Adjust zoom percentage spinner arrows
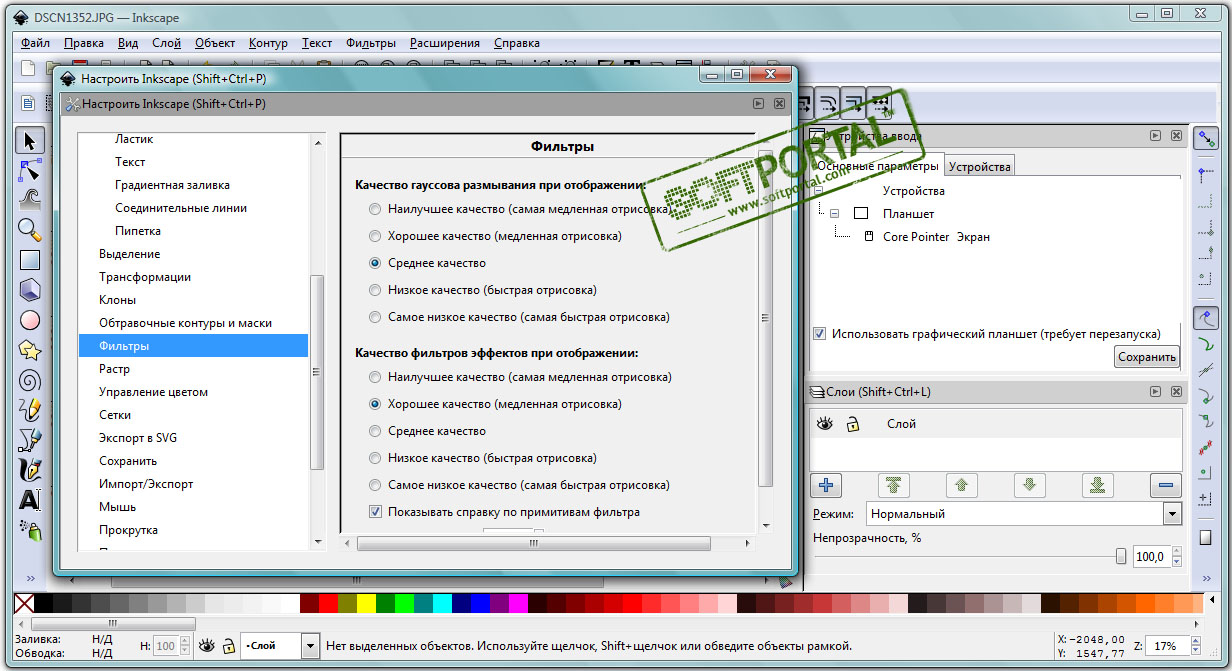The width and height of the screenshot is (1232, 671). 1196,646
